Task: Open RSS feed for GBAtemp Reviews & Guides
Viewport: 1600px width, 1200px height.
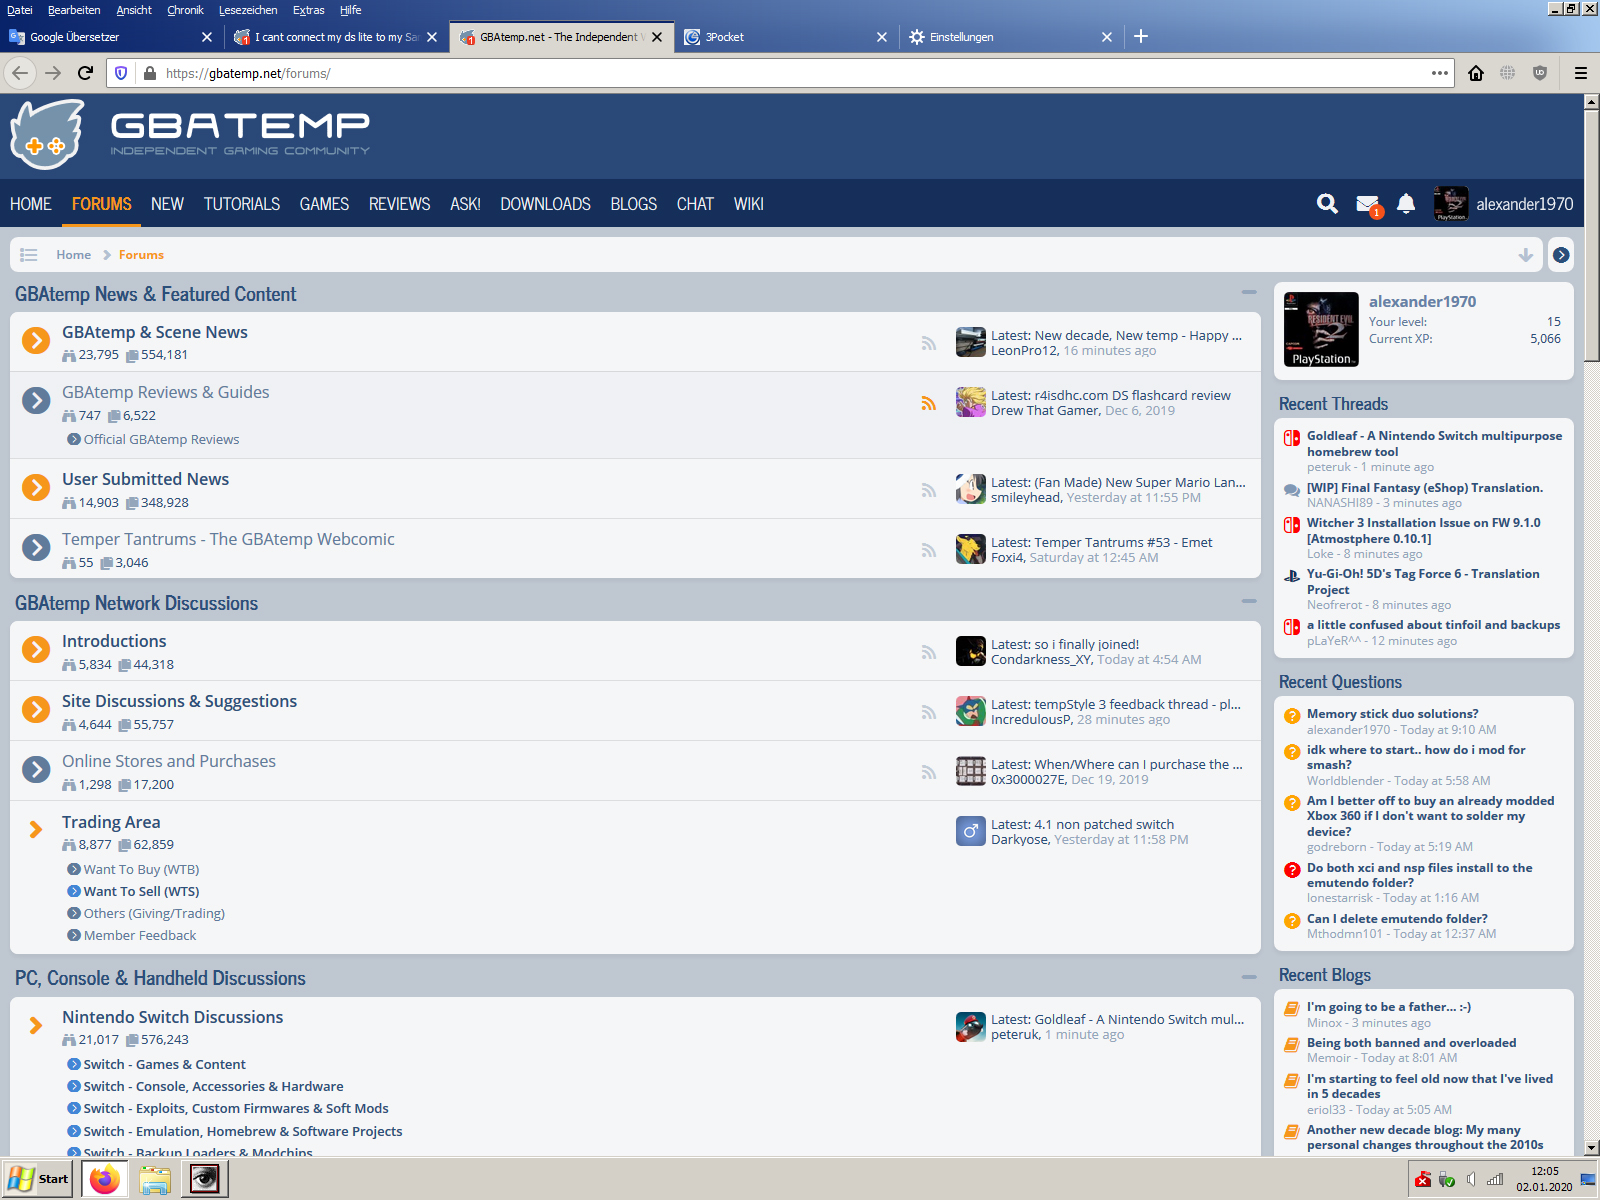Action: tap(929, 403)
